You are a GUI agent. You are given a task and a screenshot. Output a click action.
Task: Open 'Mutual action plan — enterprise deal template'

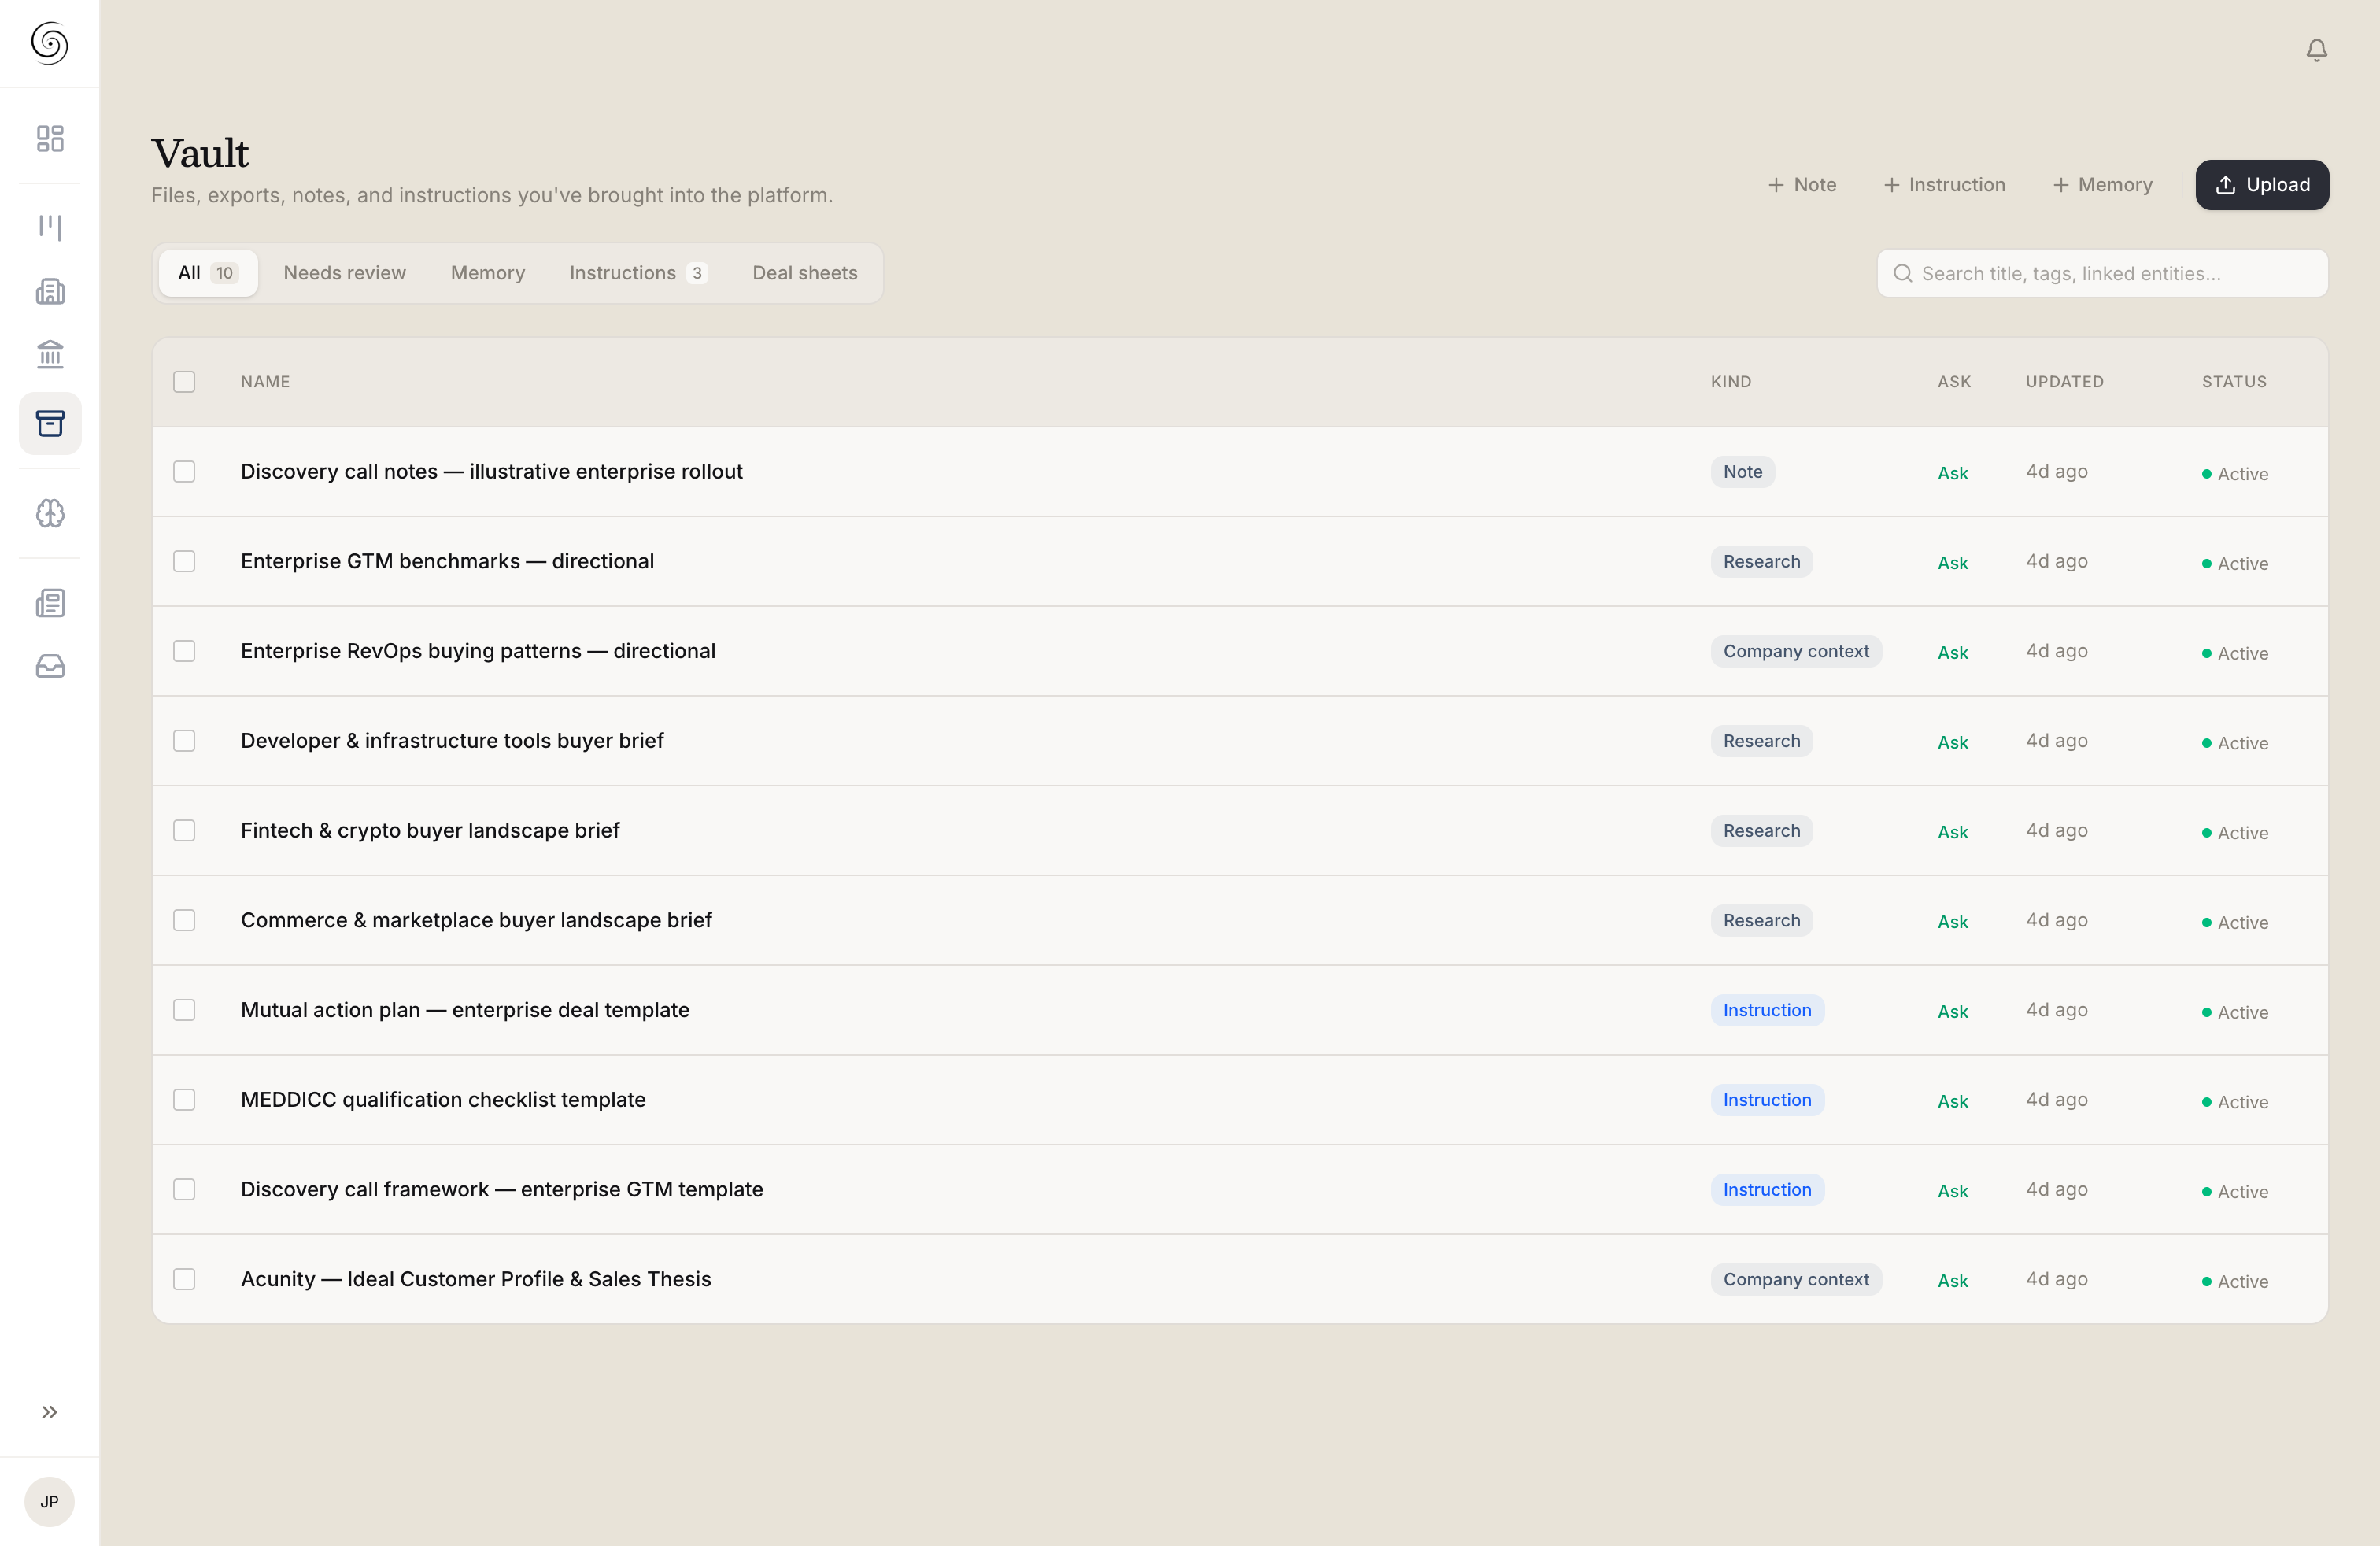tap(465, 1010)
